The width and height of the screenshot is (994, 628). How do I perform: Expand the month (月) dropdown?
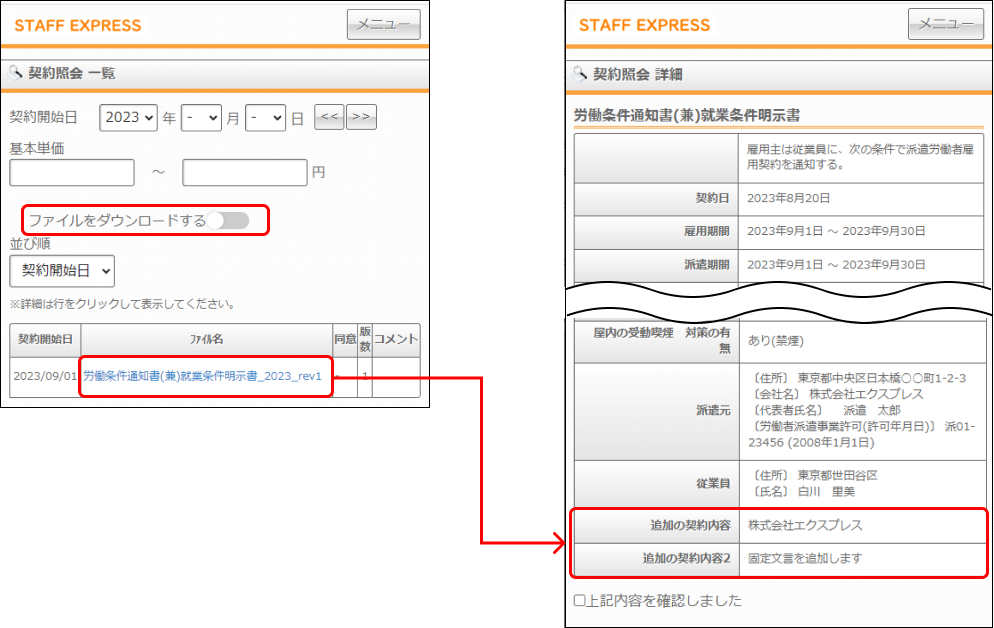tap(201, 118)
